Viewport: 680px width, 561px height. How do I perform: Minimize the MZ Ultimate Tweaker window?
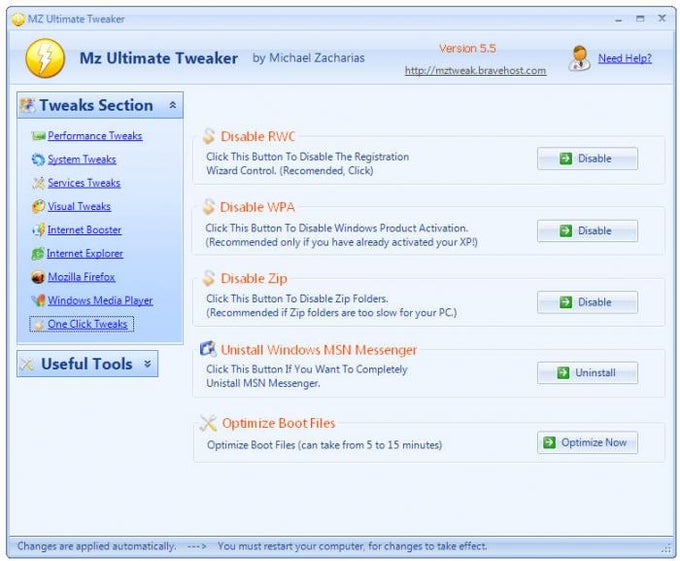pos(618,19)
